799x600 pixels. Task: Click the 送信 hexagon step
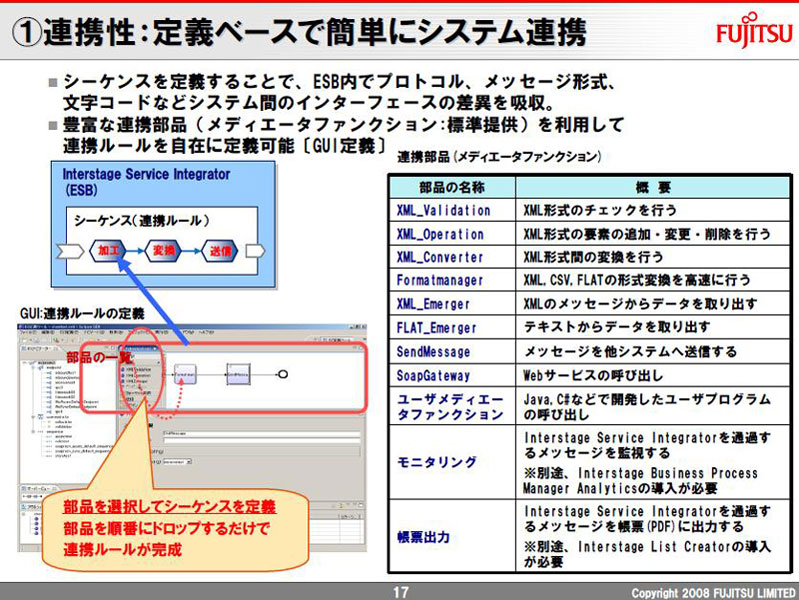[222, 251]
